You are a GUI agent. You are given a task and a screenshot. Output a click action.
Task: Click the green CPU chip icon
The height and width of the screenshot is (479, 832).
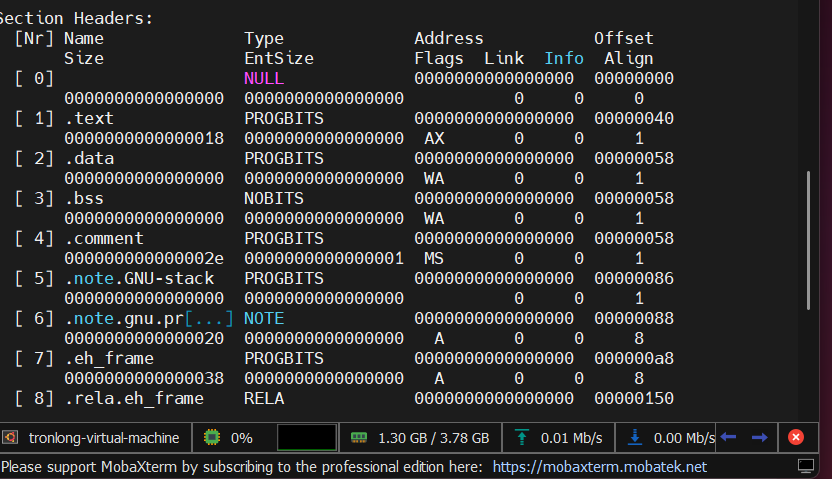(212, 438)
